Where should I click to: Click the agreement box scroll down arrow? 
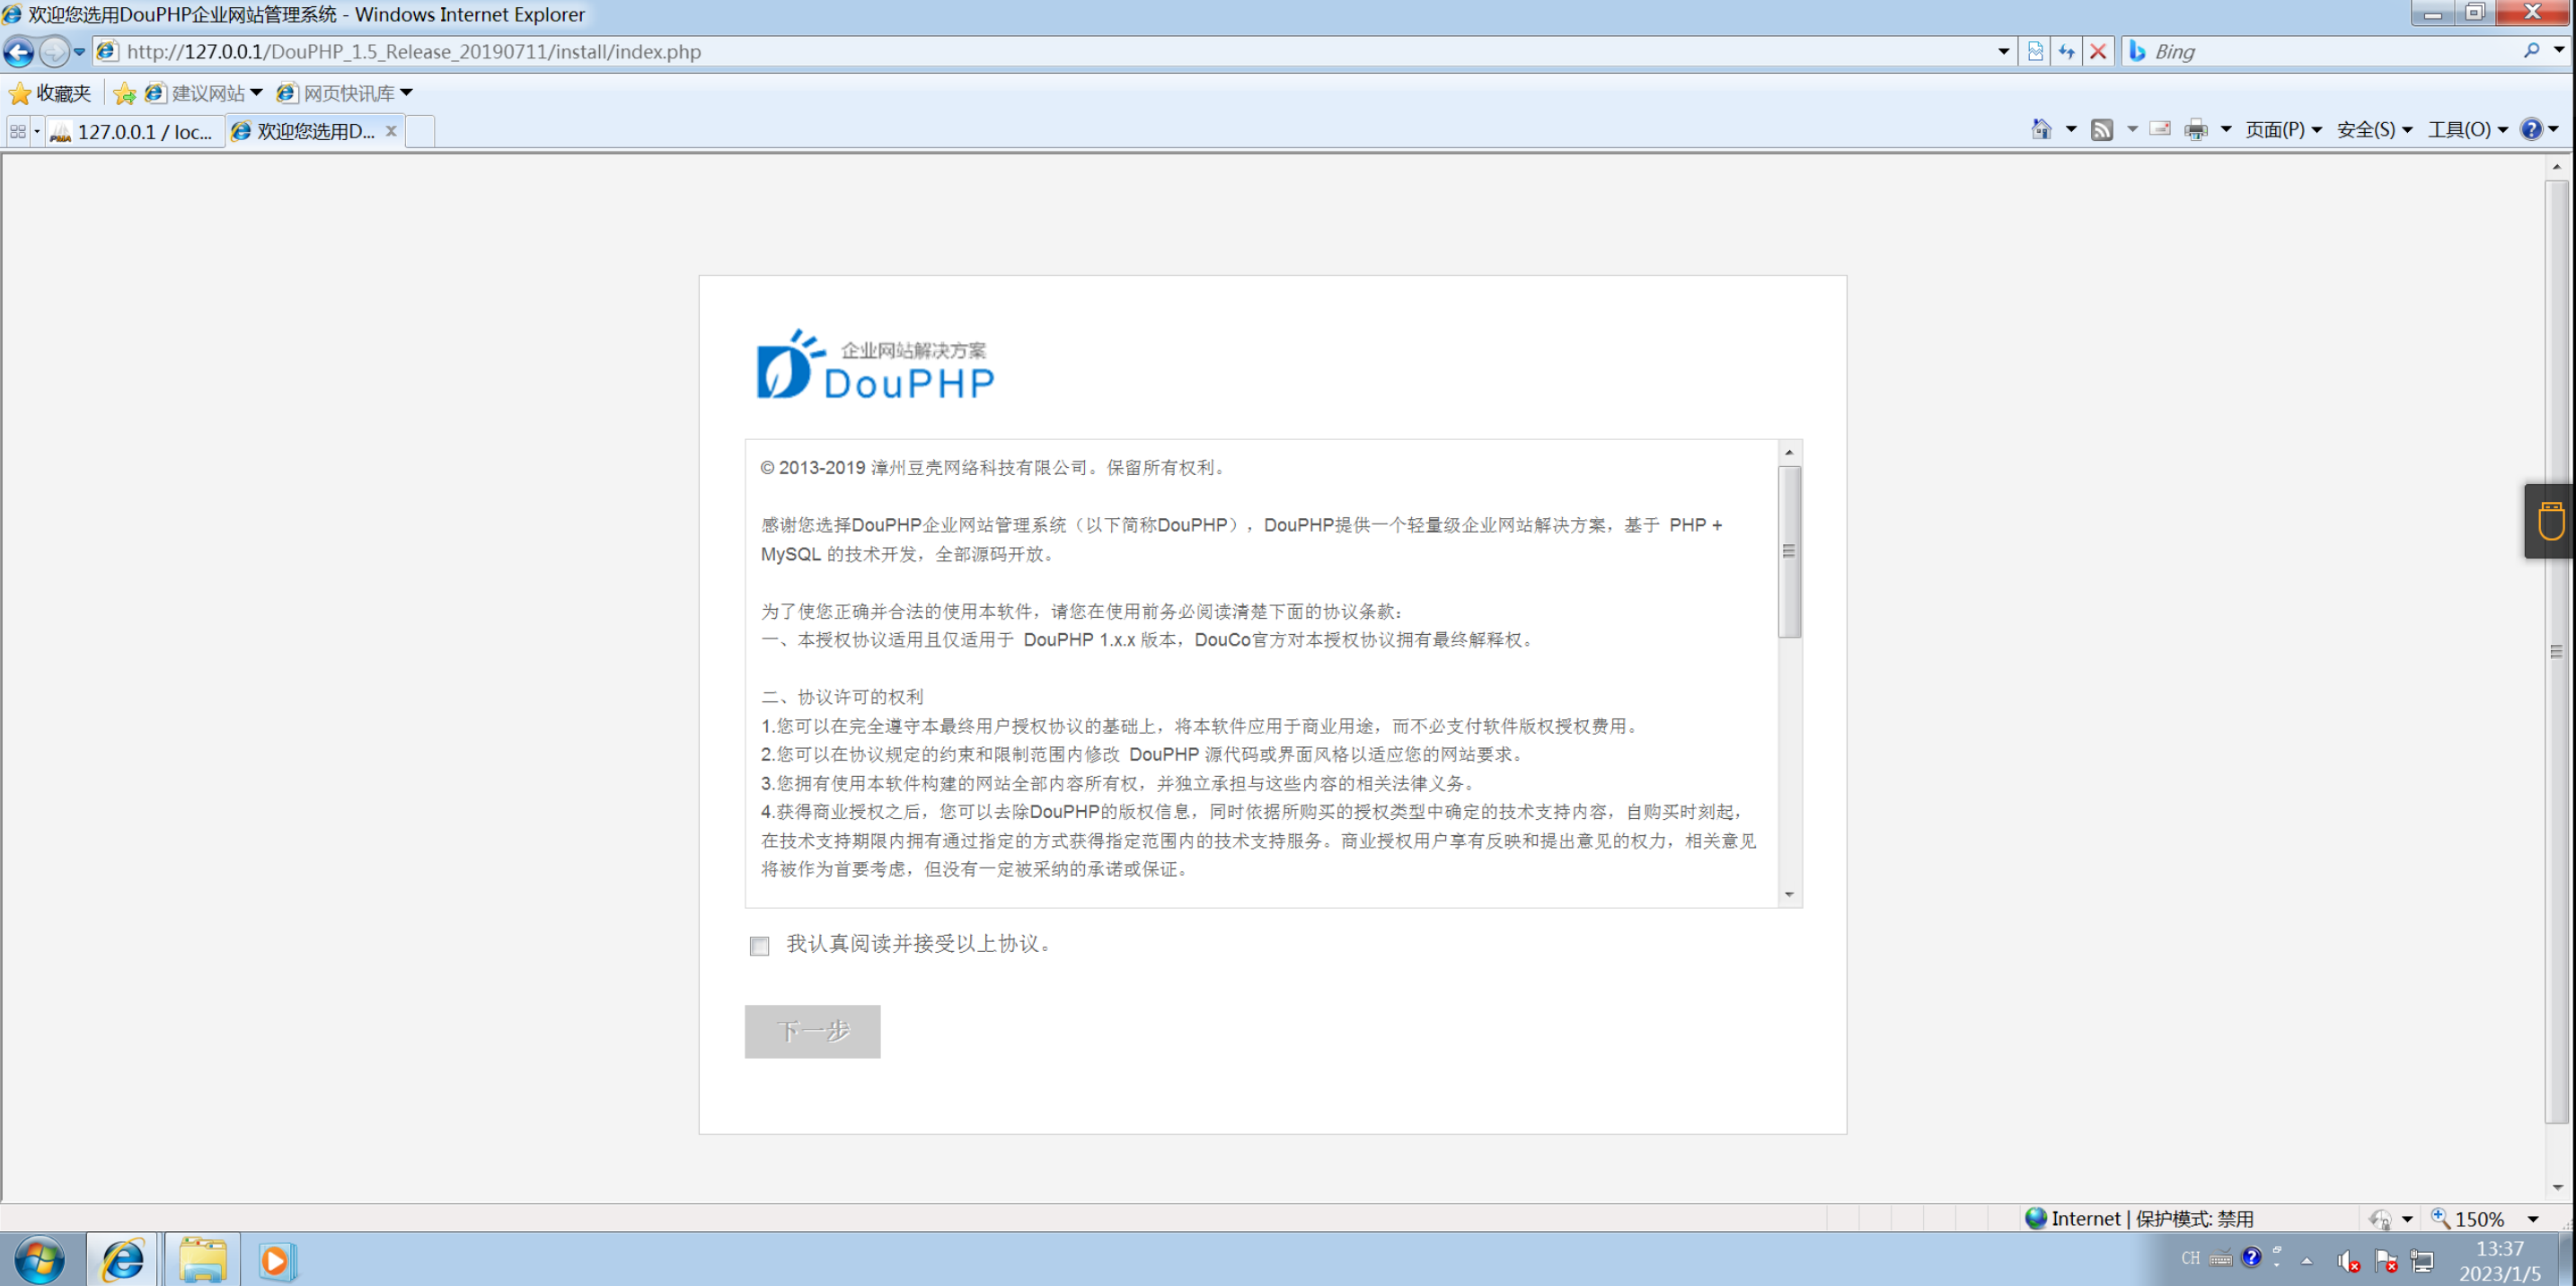(x=1789, y=894)
